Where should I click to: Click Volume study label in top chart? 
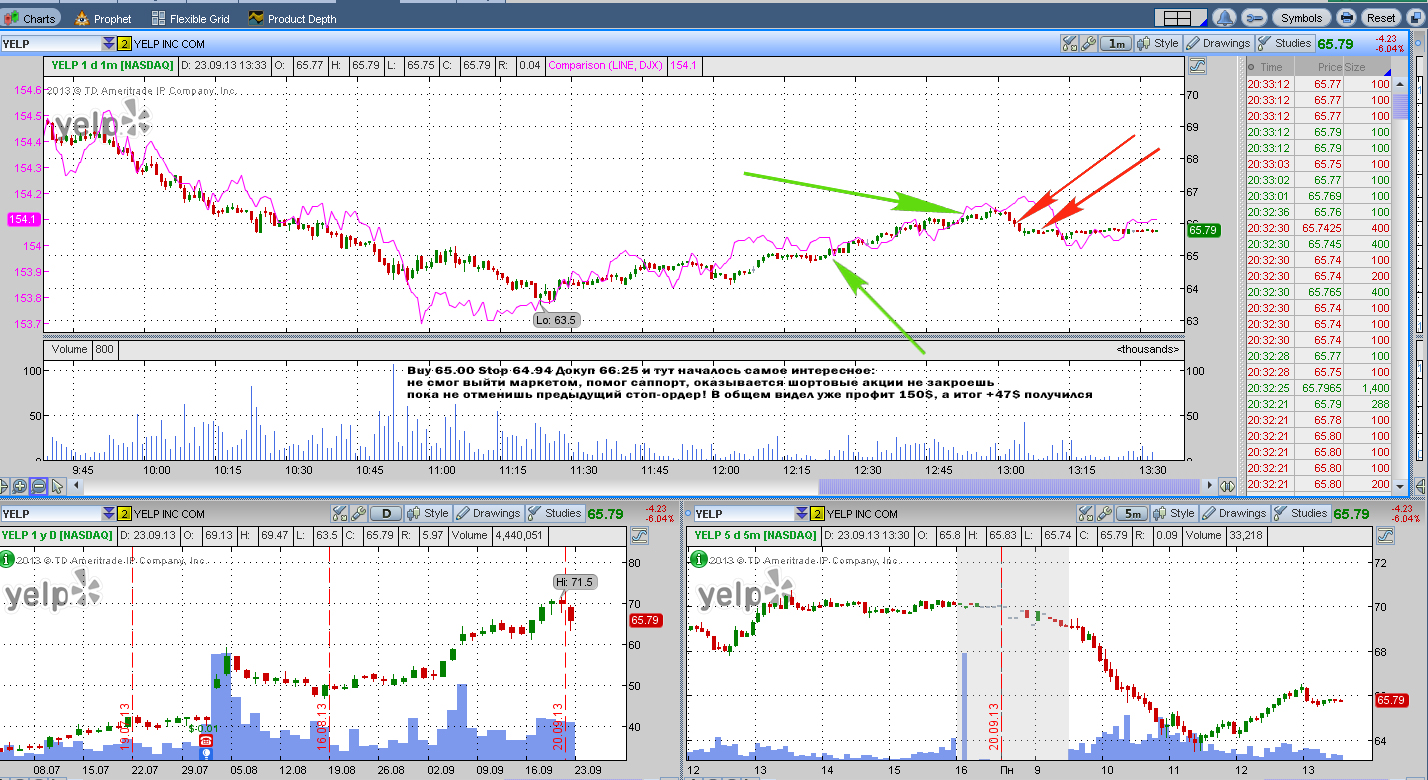tap(68, 350)
